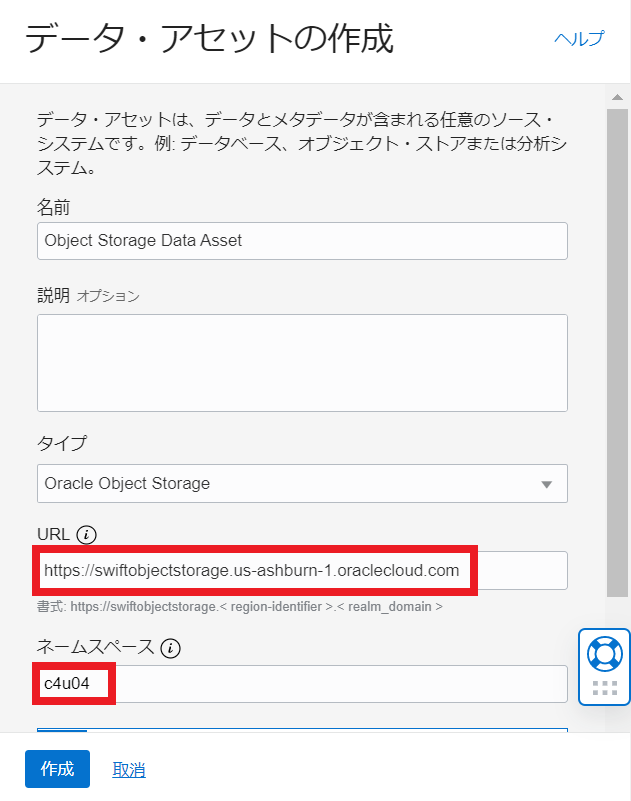Click the 説明 オプション label
Viewport: 631px width, 801px height.
click(x=88, y=295)
